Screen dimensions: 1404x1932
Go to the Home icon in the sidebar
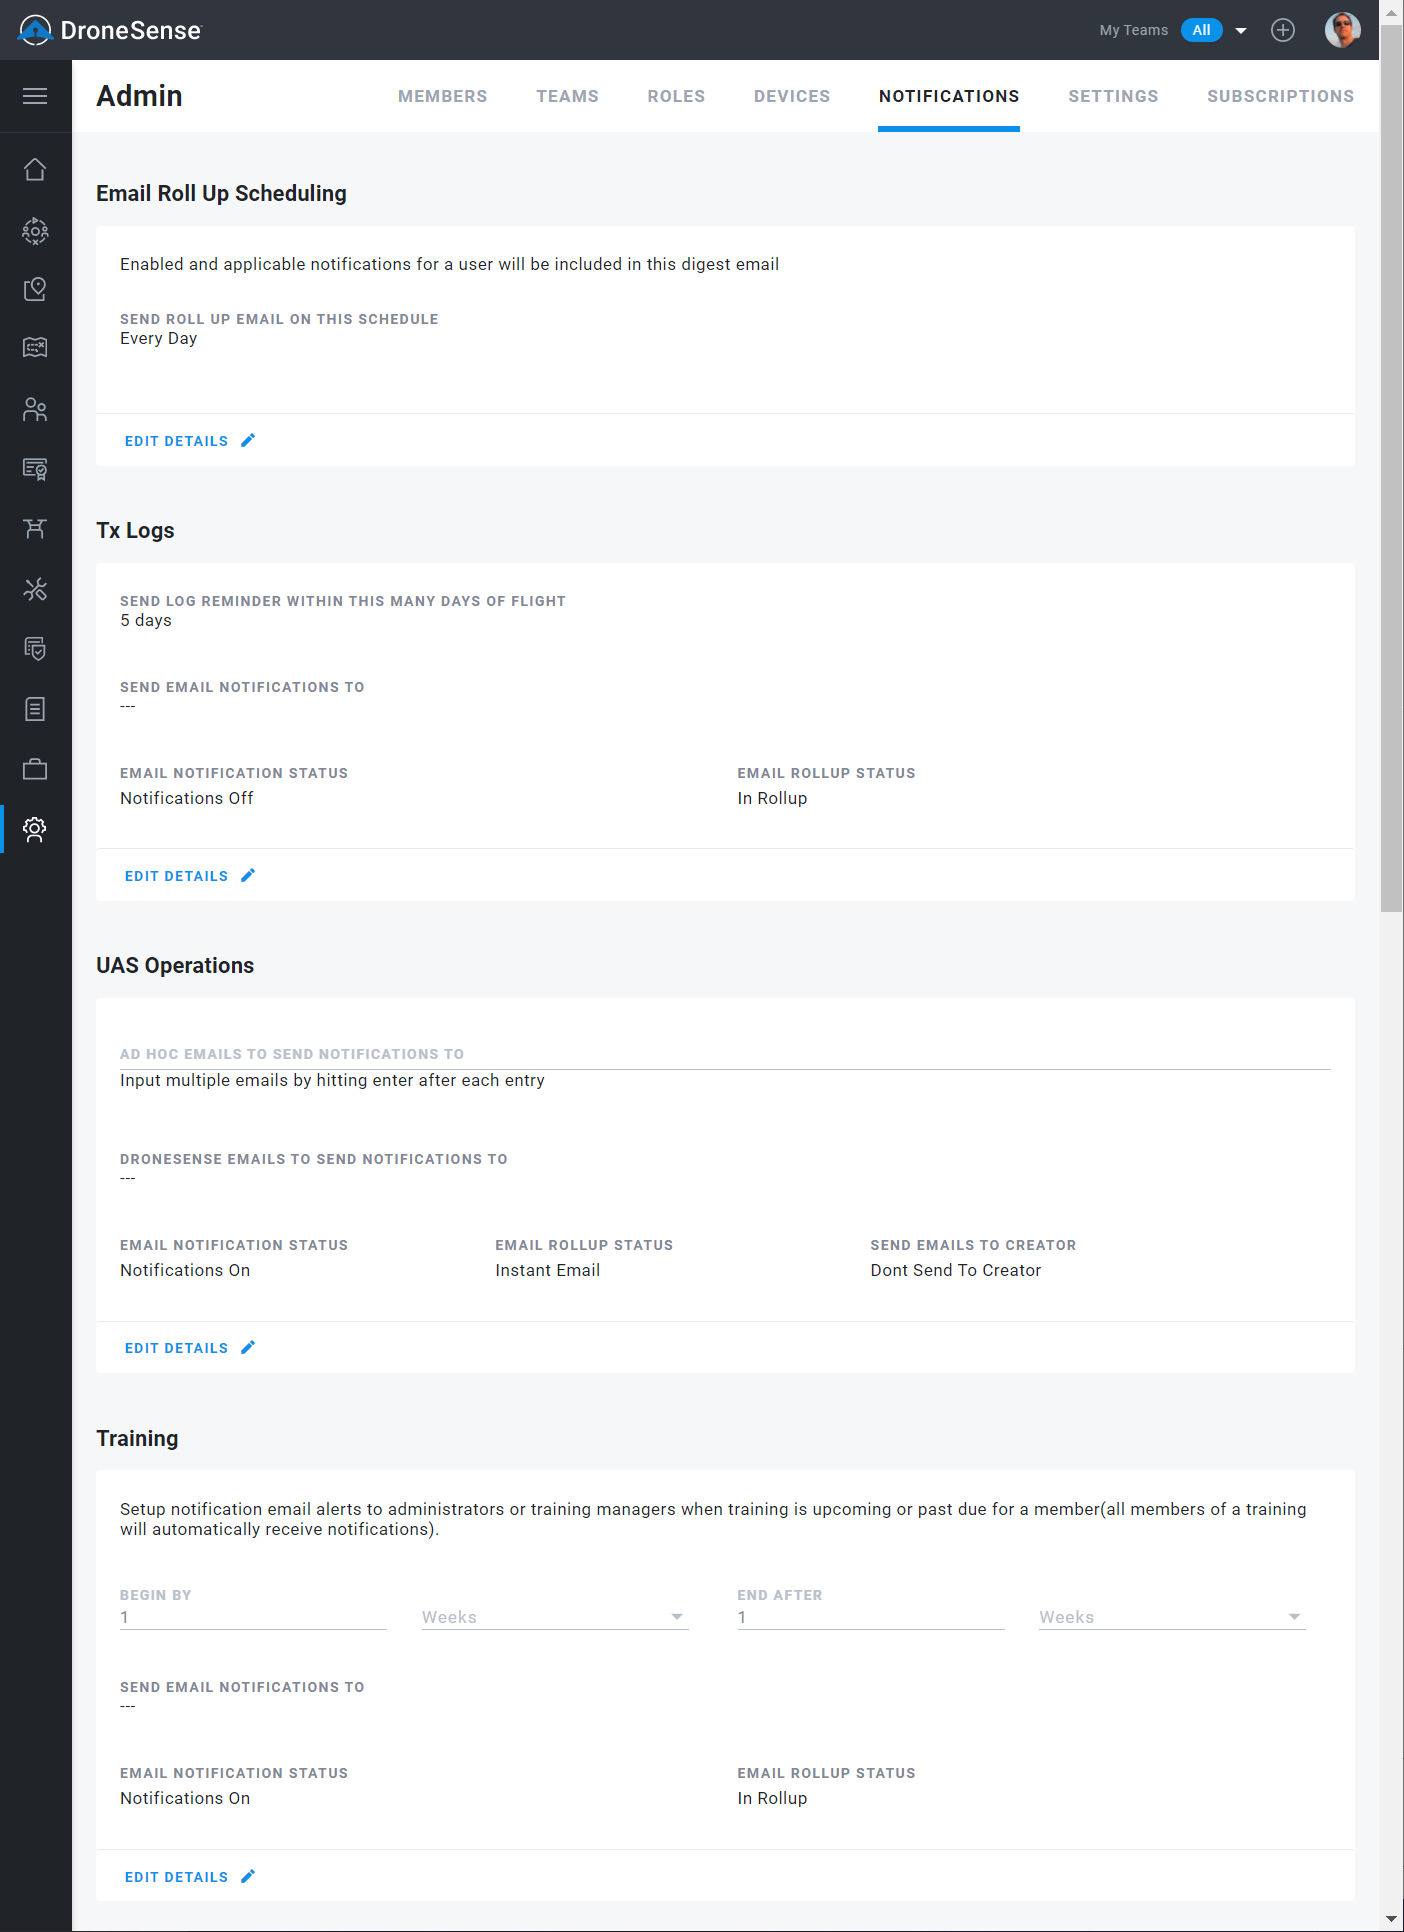[x=35, y=170]
